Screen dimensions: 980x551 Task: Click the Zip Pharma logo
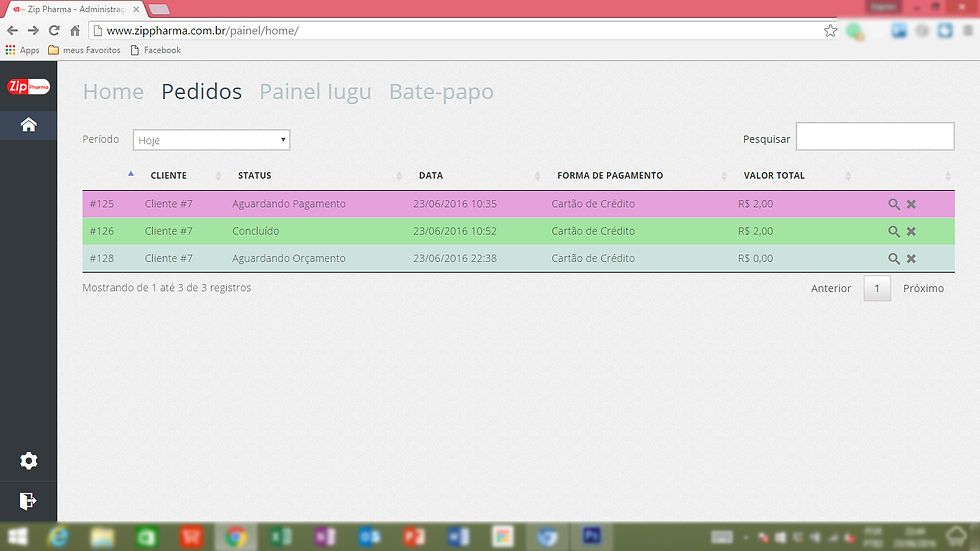[x=28, y=86]
